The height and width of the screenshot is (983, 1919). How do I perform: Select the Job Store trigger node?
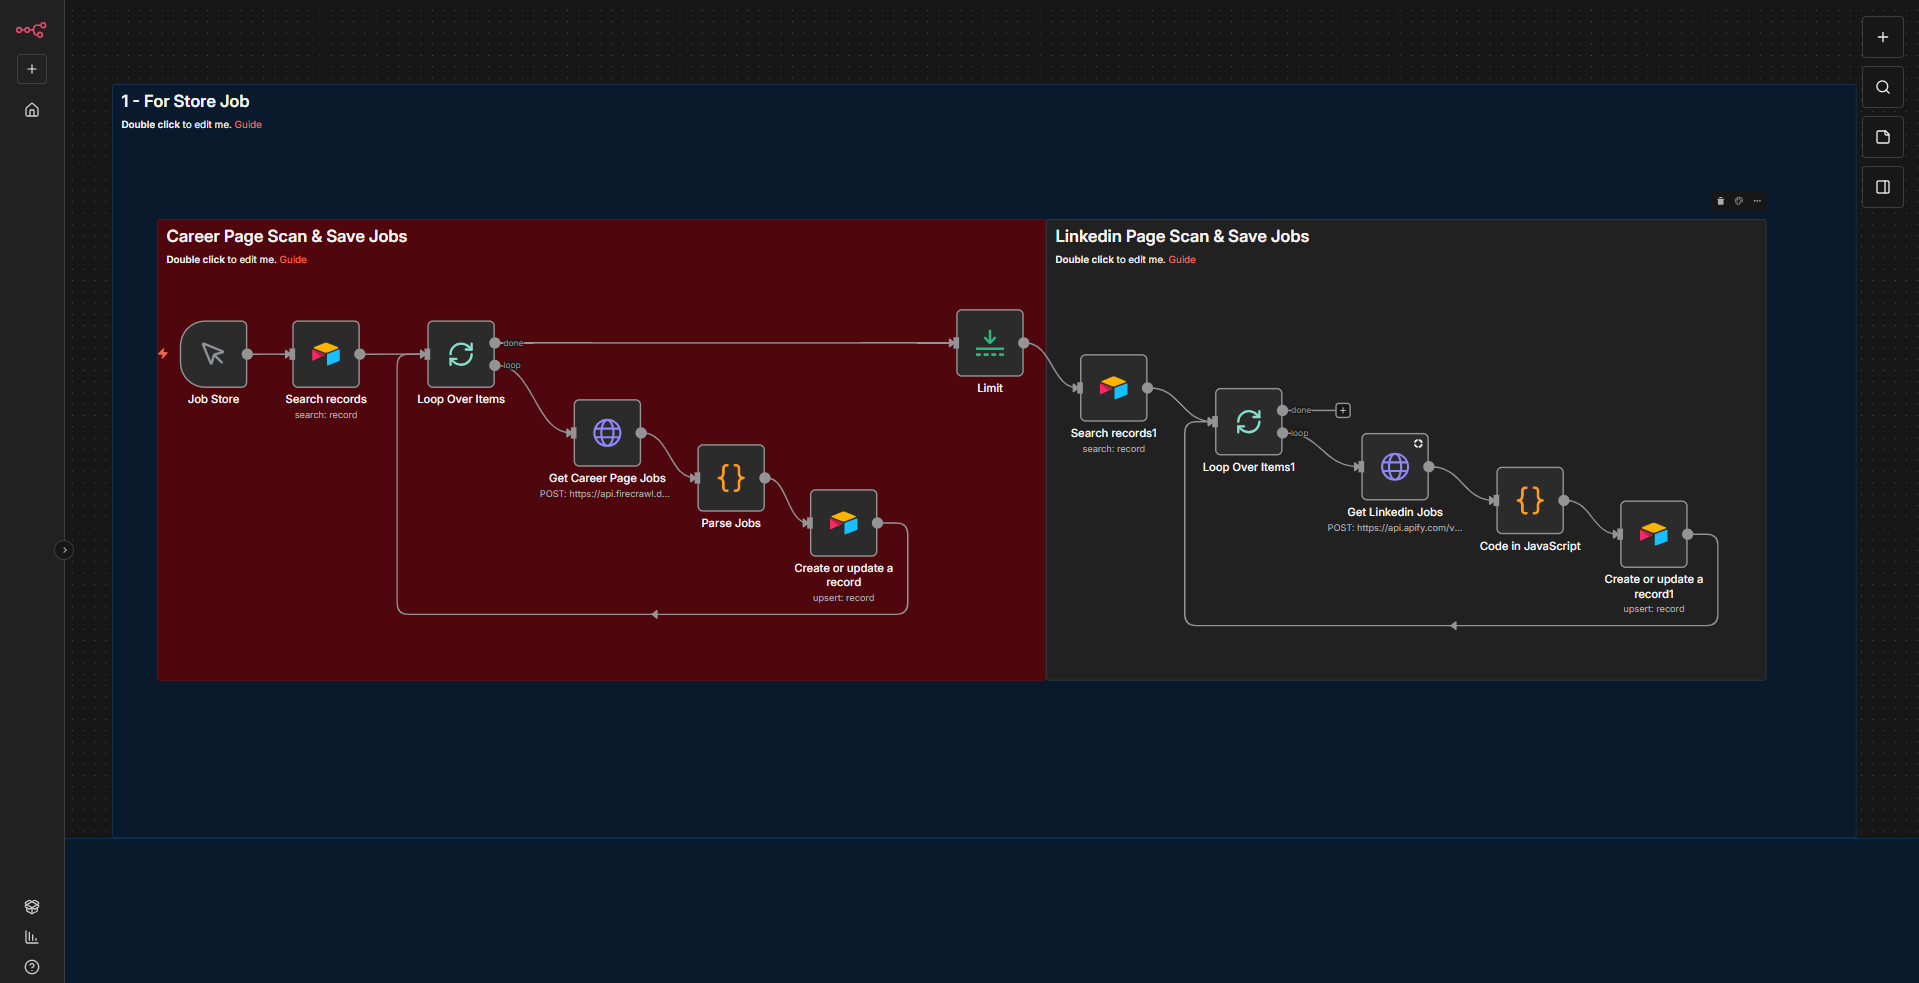213,354
